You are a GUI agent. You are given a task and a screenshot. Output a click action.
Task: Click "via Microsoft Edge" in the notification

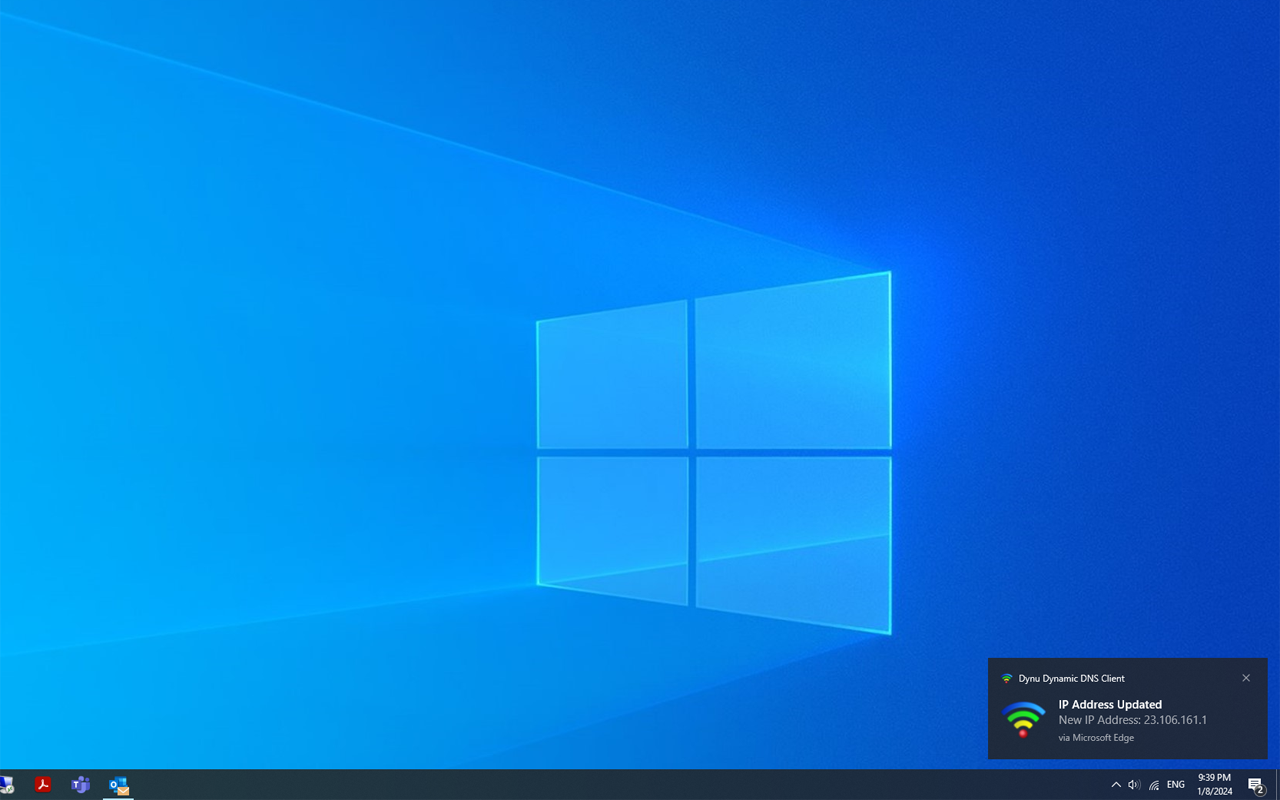coord(1096,738)
